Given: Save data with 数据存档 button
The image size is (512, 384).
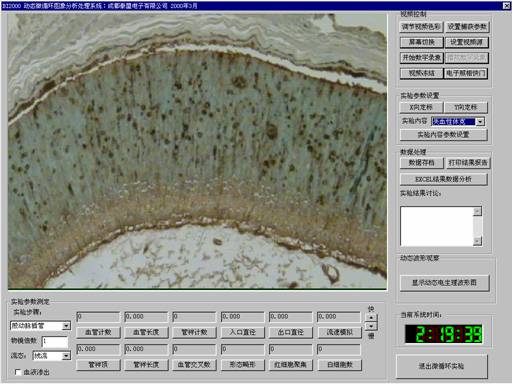Looking at the screenshot, I should 421,163.
